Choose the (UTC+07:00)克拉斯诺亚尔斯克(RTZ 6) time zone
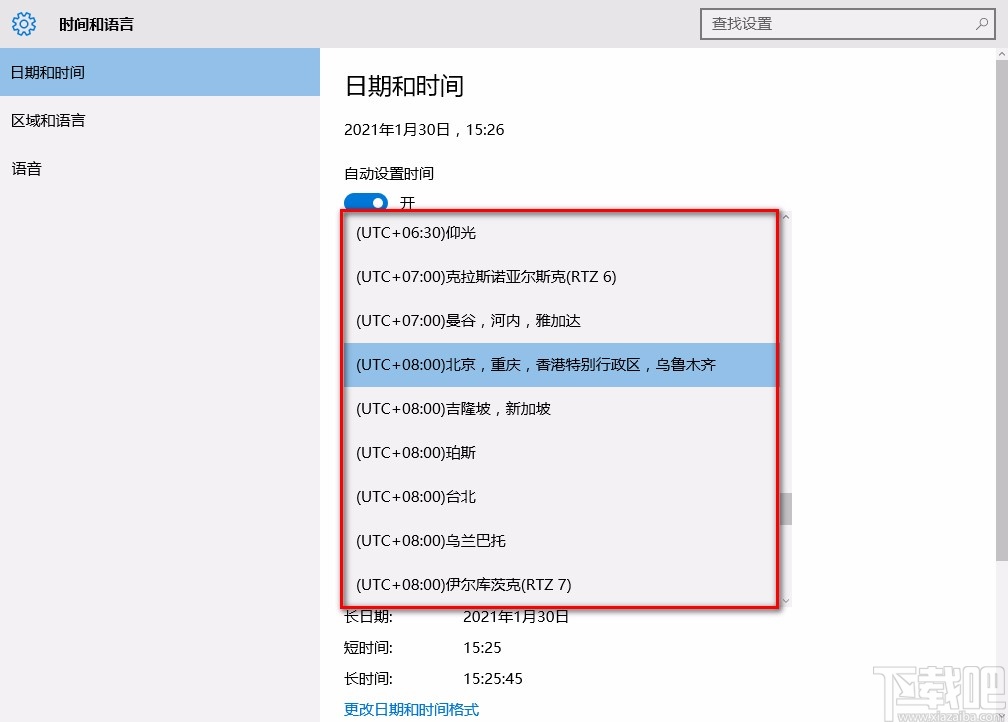Screen dimensions: 1008x722 [x=487, y=276]
